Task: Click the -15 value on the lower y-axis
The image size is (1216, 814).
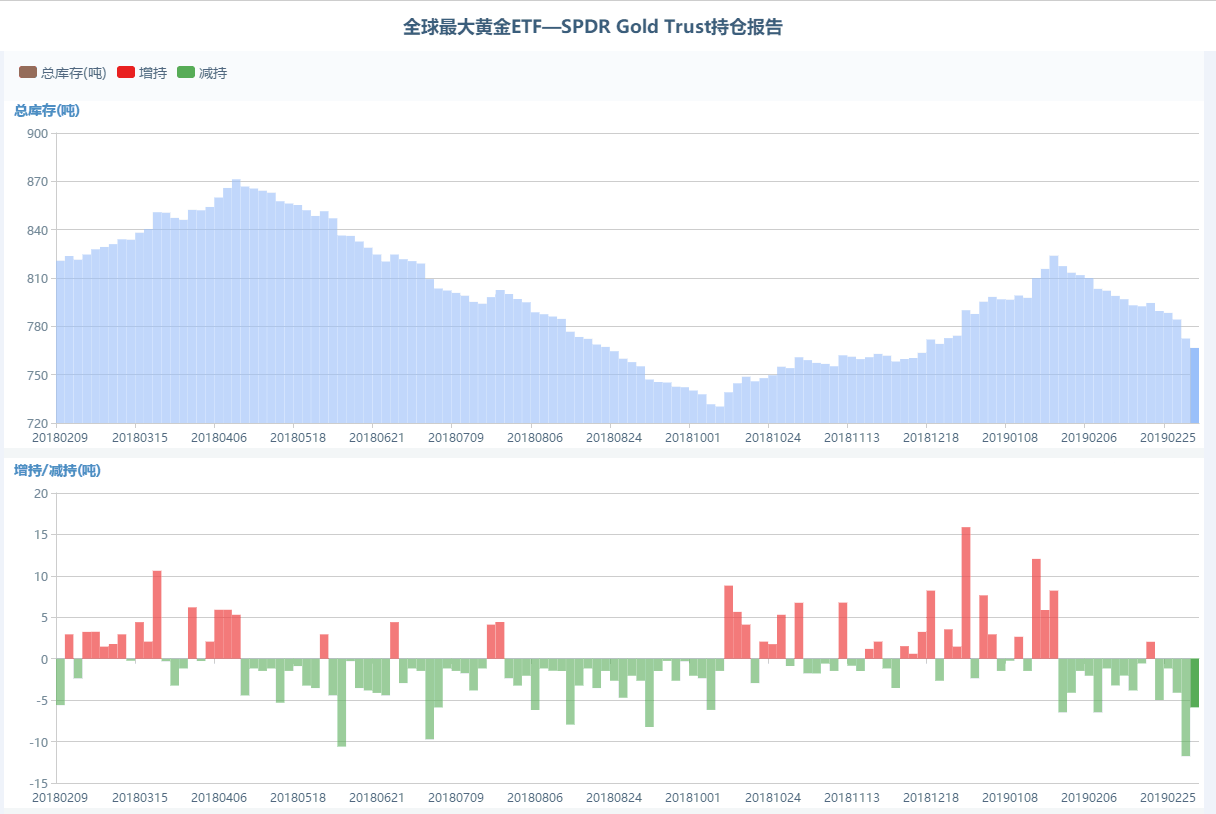Action: coord(39,783)
